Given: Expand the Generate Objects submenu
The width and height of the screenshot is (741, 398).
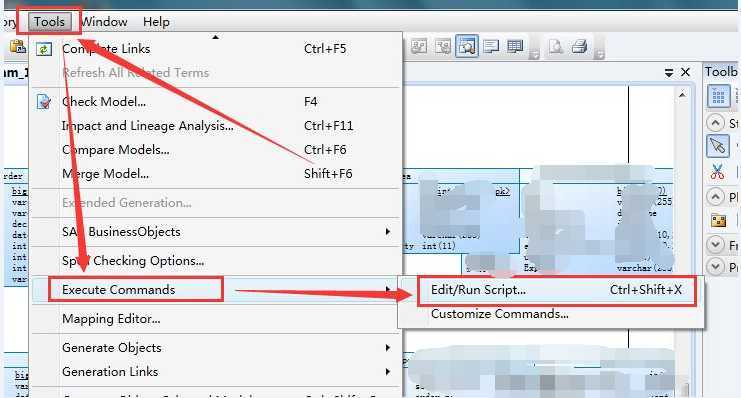Looking at the screenshot, I should click(x=216, y=347).
